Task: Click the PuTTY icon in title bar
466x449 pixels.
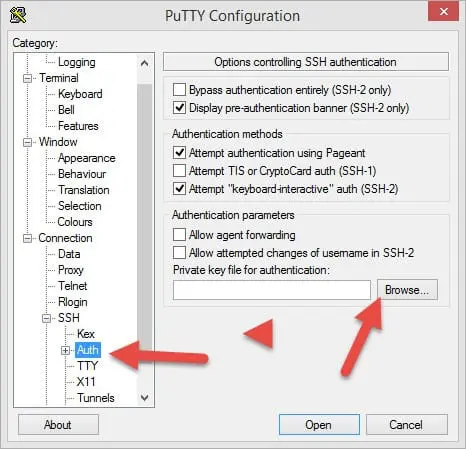Action: click(x=18, y=15)
